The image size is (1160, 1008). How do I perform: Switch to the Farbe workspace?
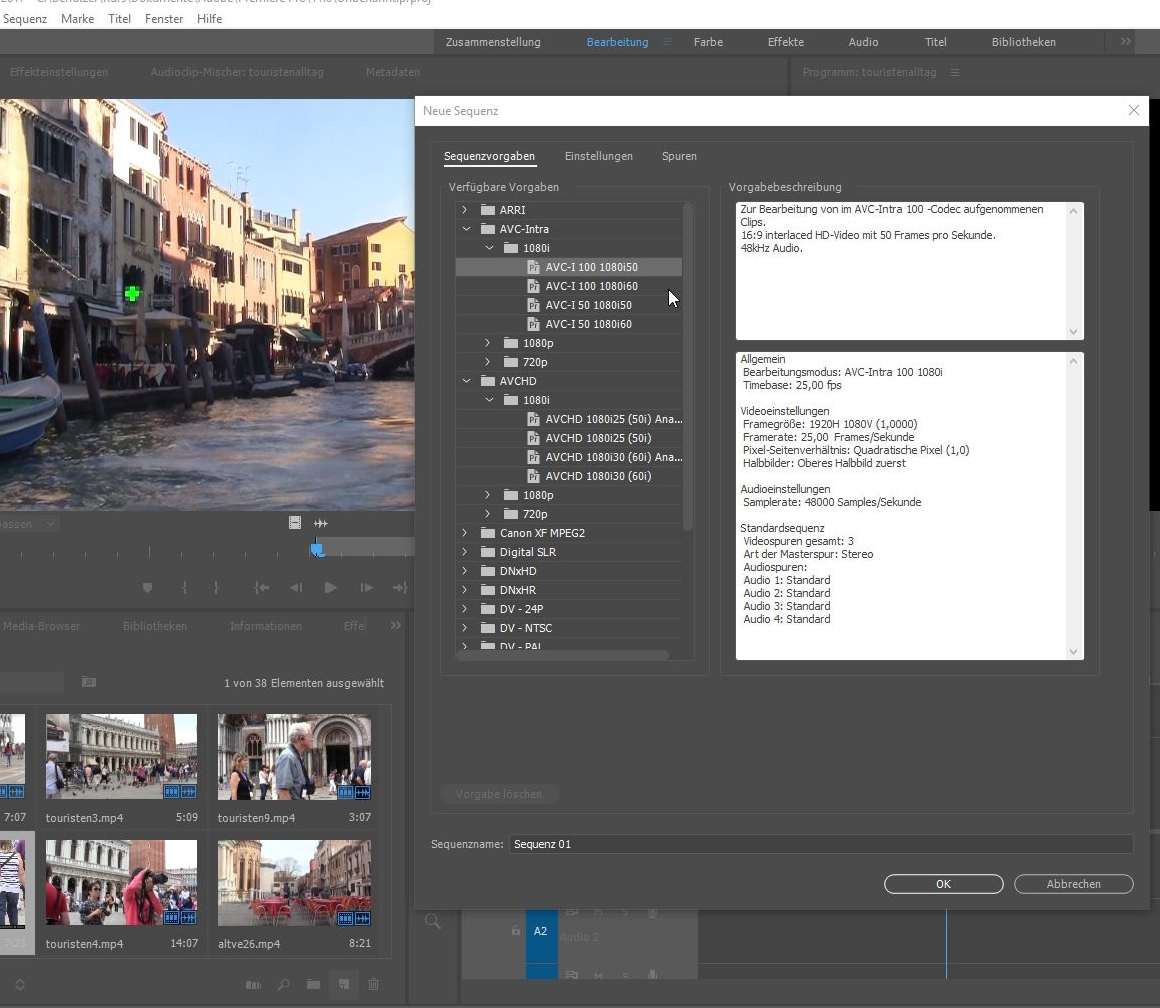[x=708, y=42]
